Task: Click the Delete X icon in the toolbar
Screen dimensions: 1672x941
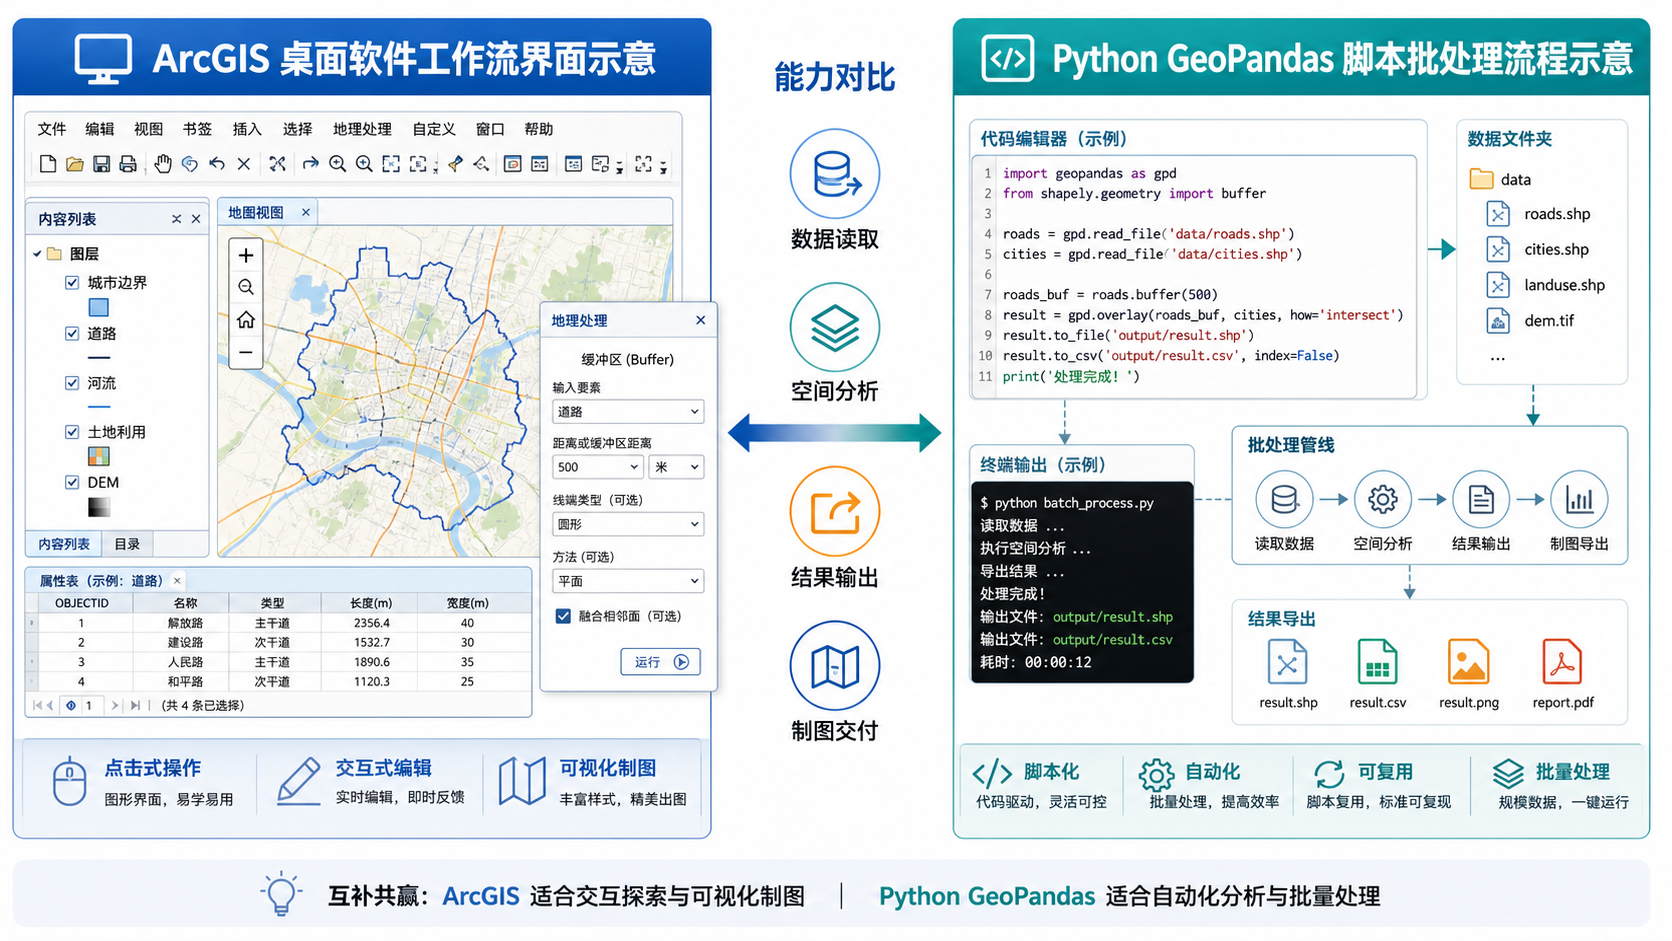Action: click(x=243, y=164)
